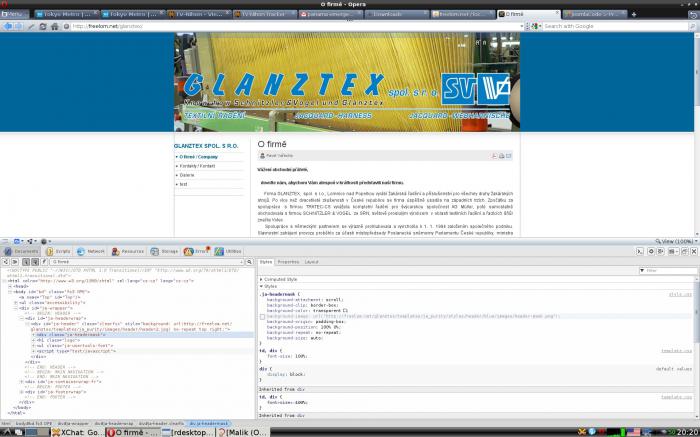Screen dimensions: 700x437
Task: Collapse div ja-wrapper node in DOM tree
Action: tap(16, 308)
